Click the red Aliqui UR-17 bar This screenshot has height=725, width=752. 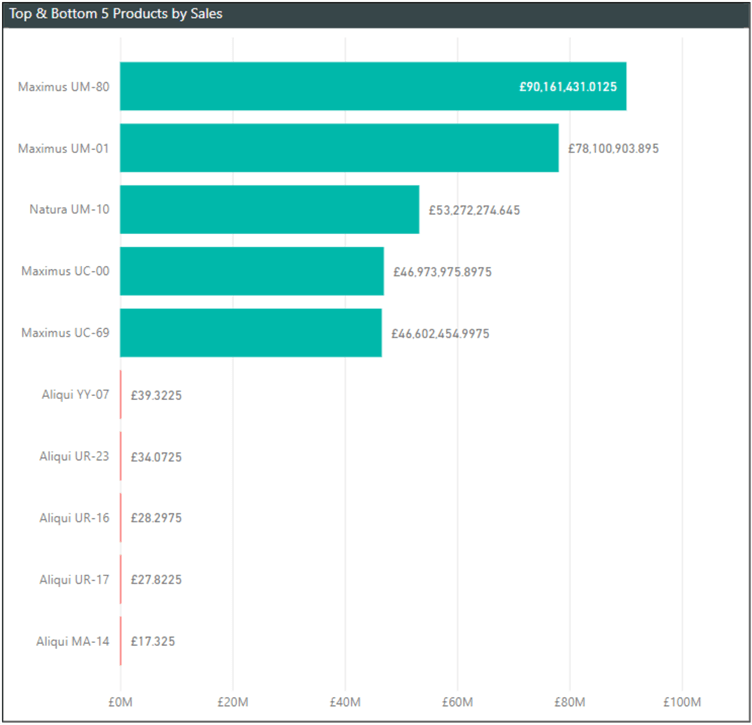coord(120,579)
